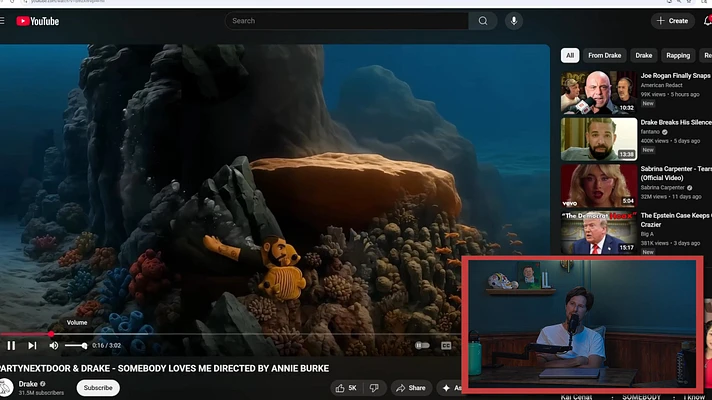
Task: Toggle closed captions CC button
Action: pyautogui.click(x=446, y=346)
